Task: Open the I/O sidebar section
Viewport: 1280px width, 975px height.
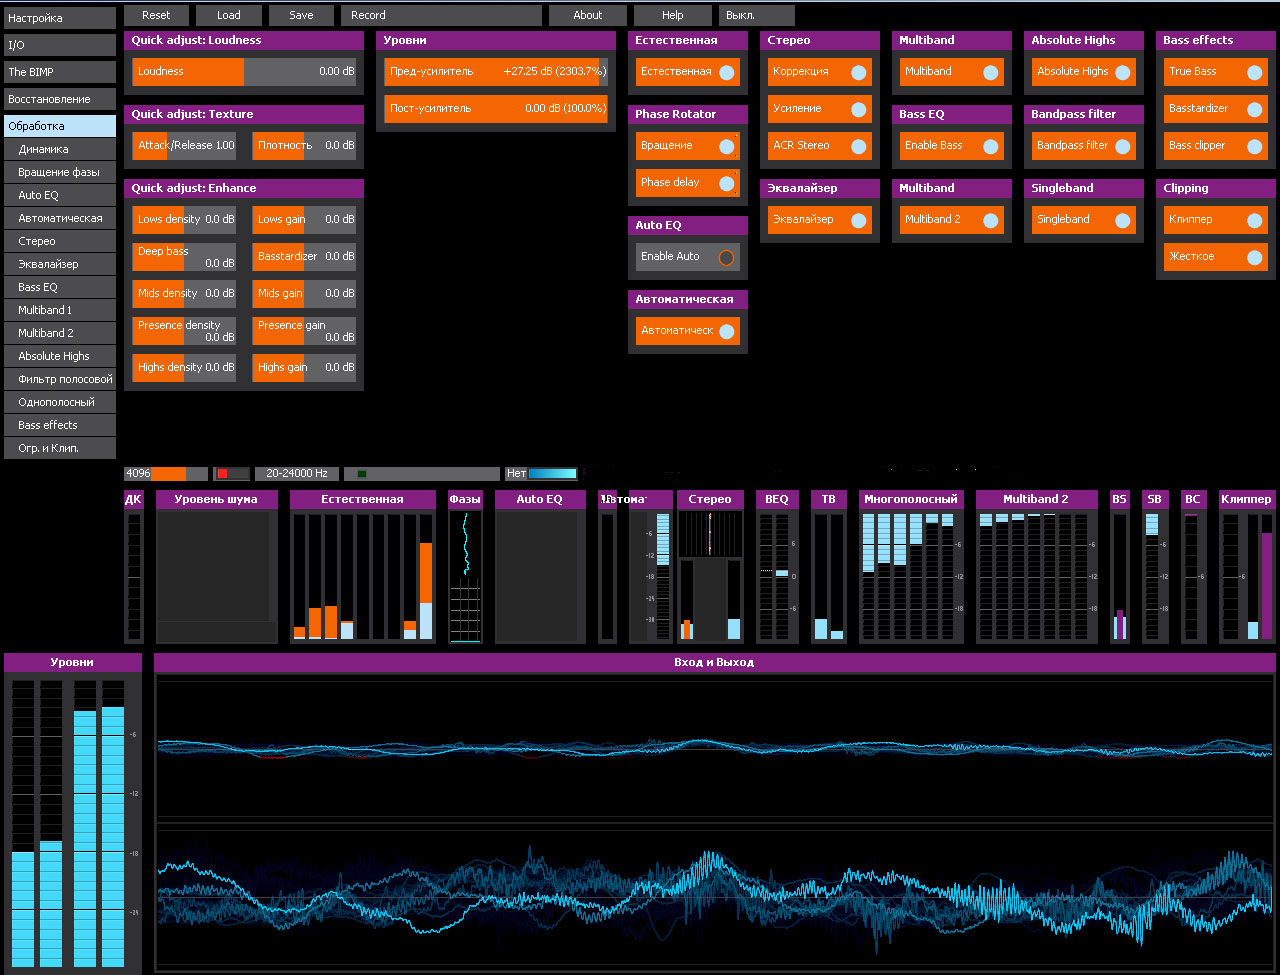Action: point(58,45)
